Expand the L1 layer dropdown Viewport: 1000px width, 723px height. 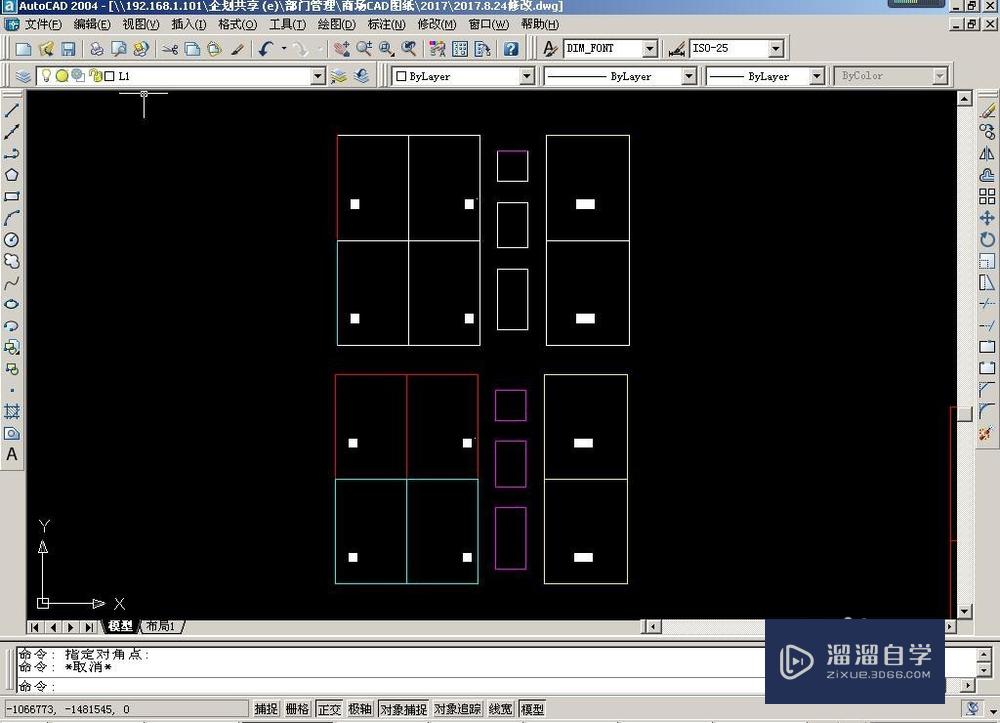tap(318, 77)
